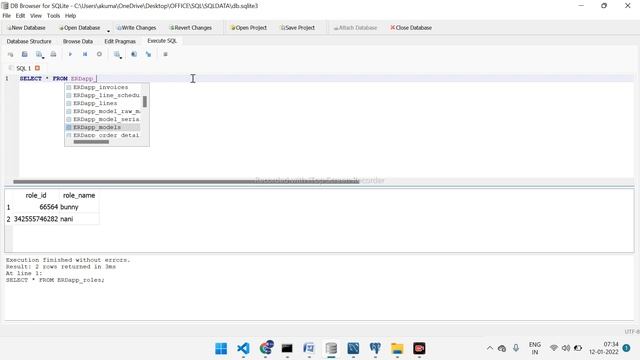This screenshot has width=640, height=360.
Task: Click Open Database button
Action: tap(80, 28)
